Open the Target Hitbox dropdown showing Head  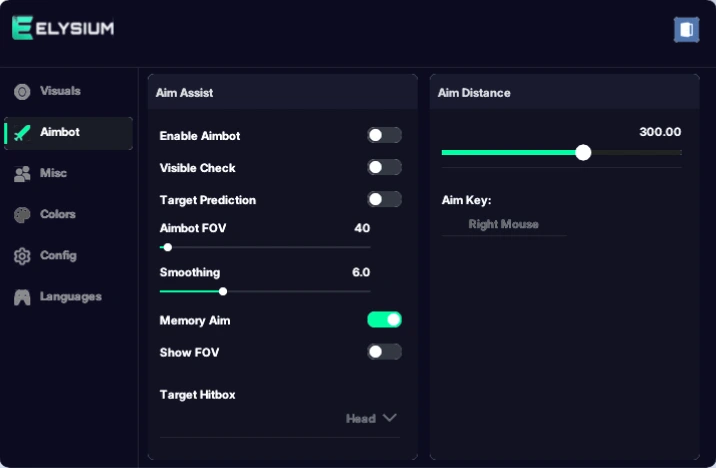tap(279, 419)
